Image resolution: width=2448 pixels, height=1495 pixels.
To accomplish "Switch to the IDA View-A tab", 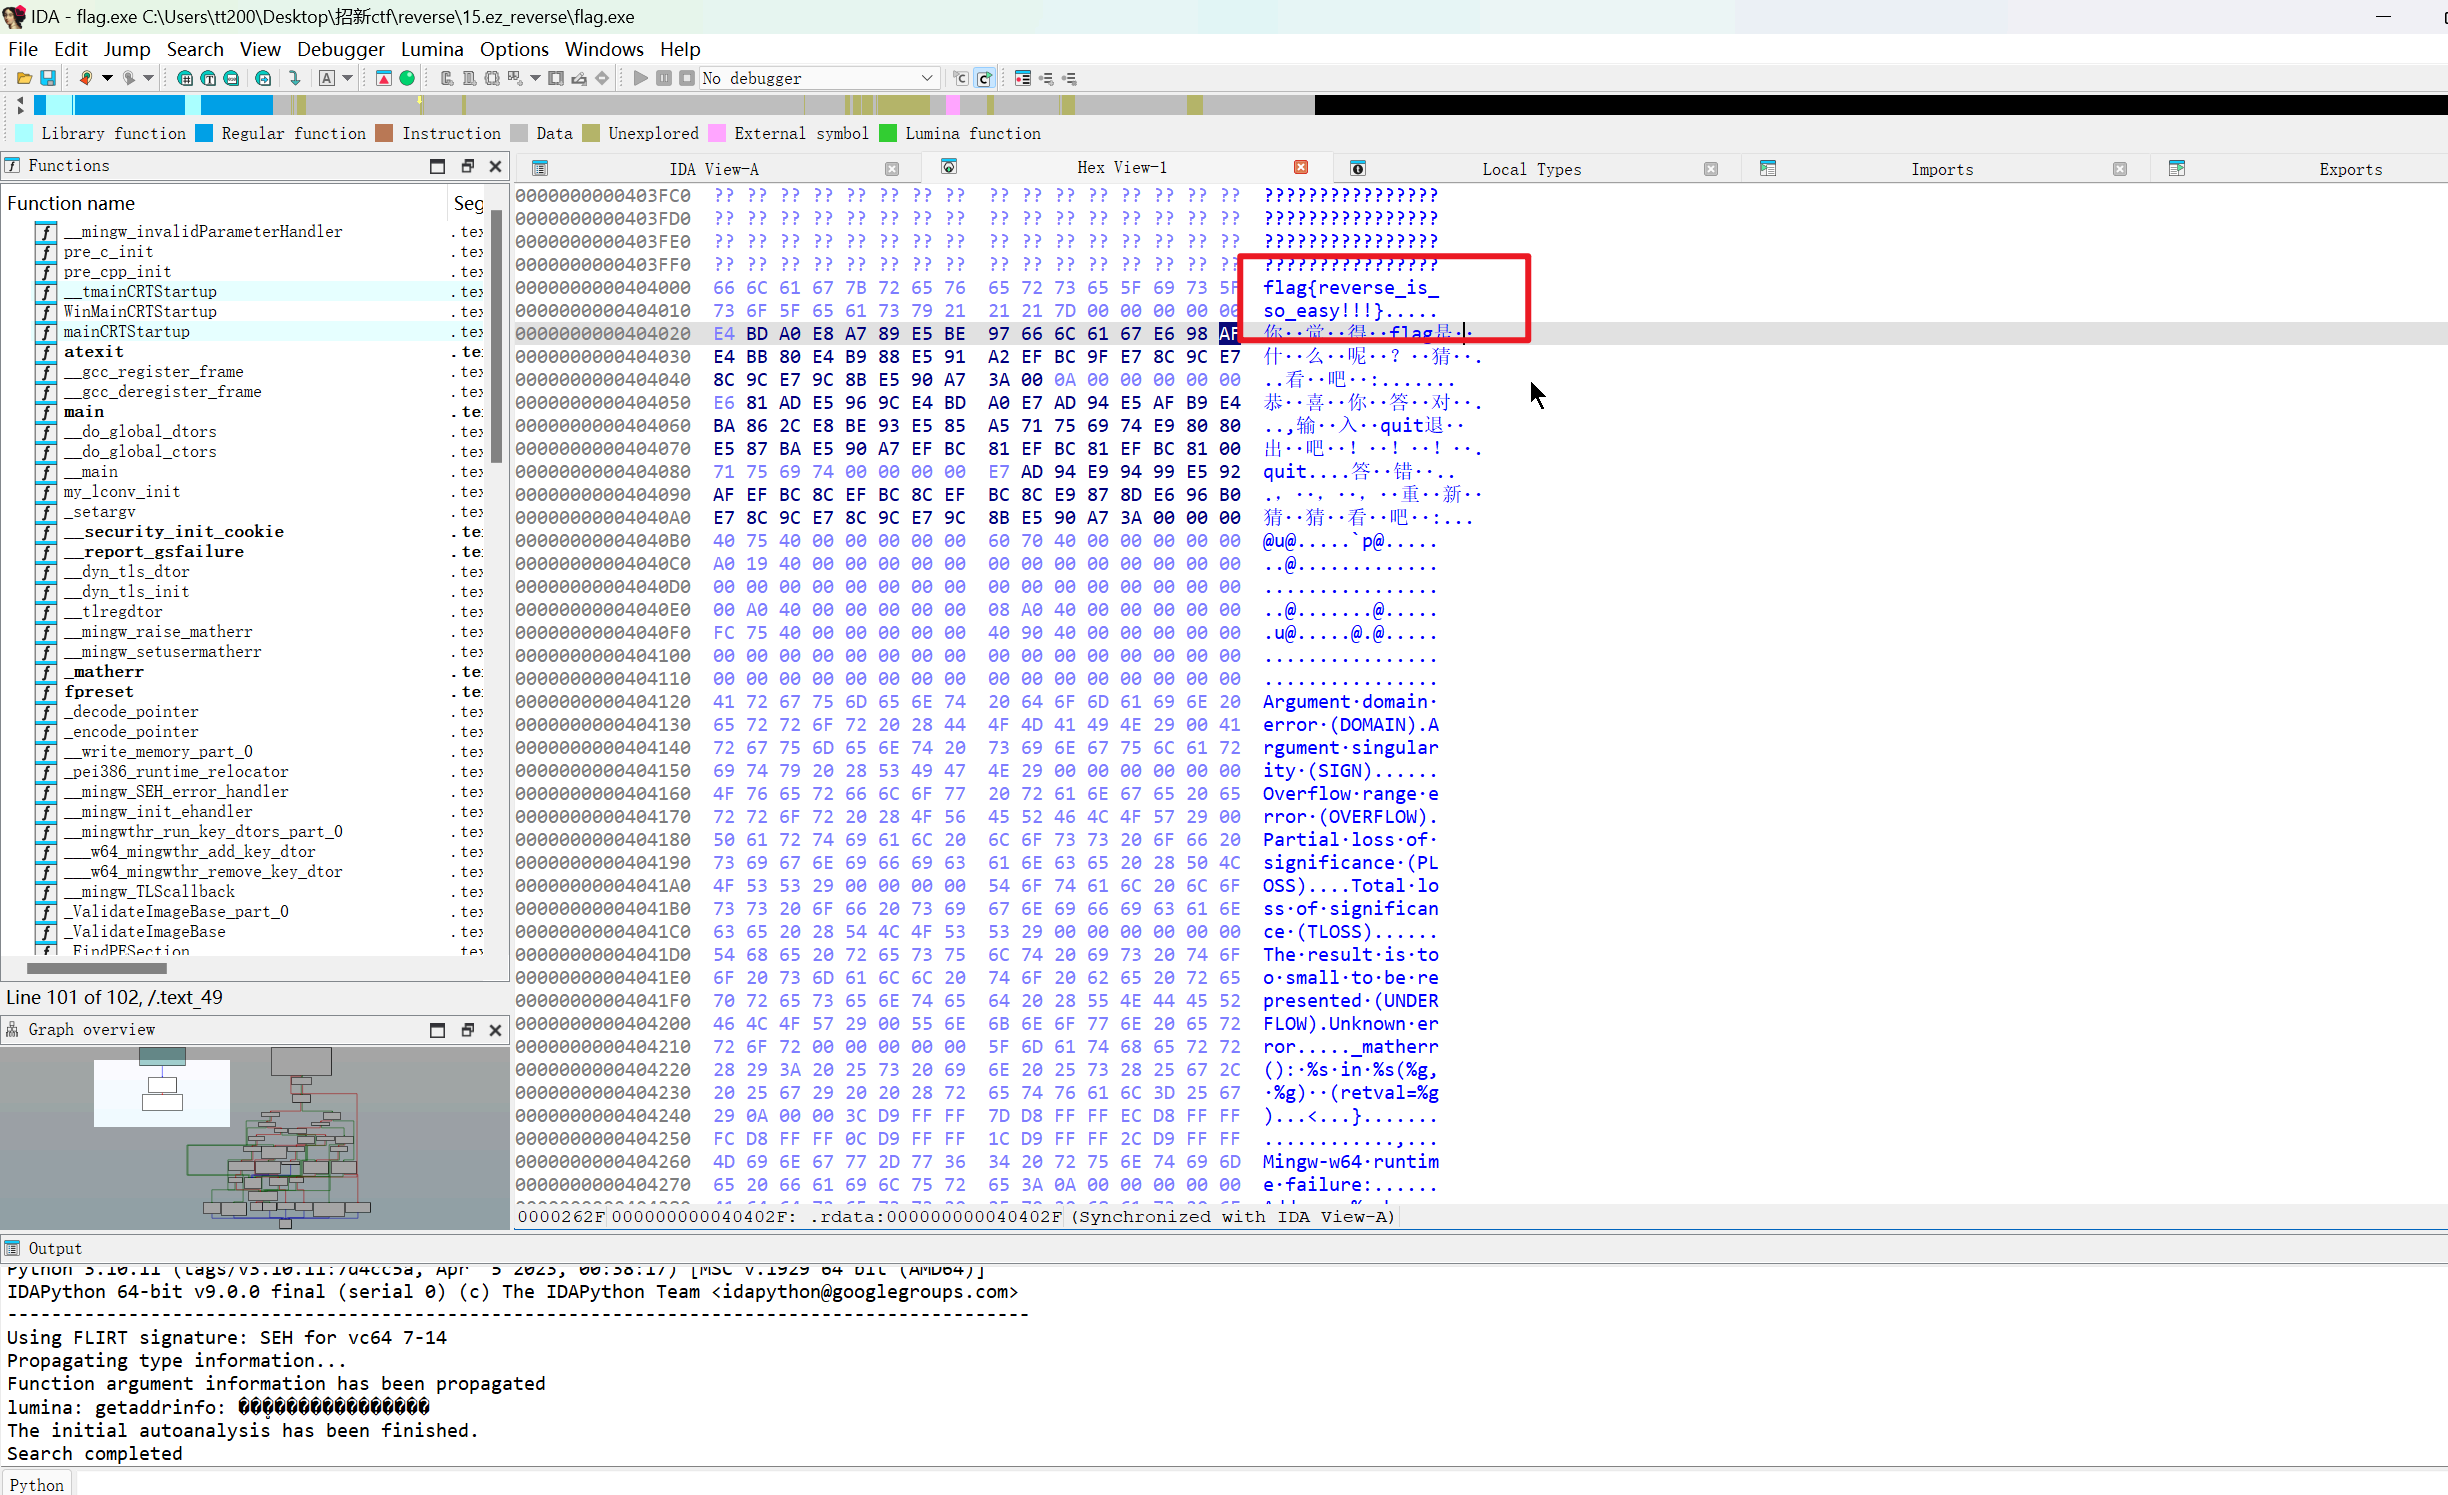I will click(x=713, y=169).
